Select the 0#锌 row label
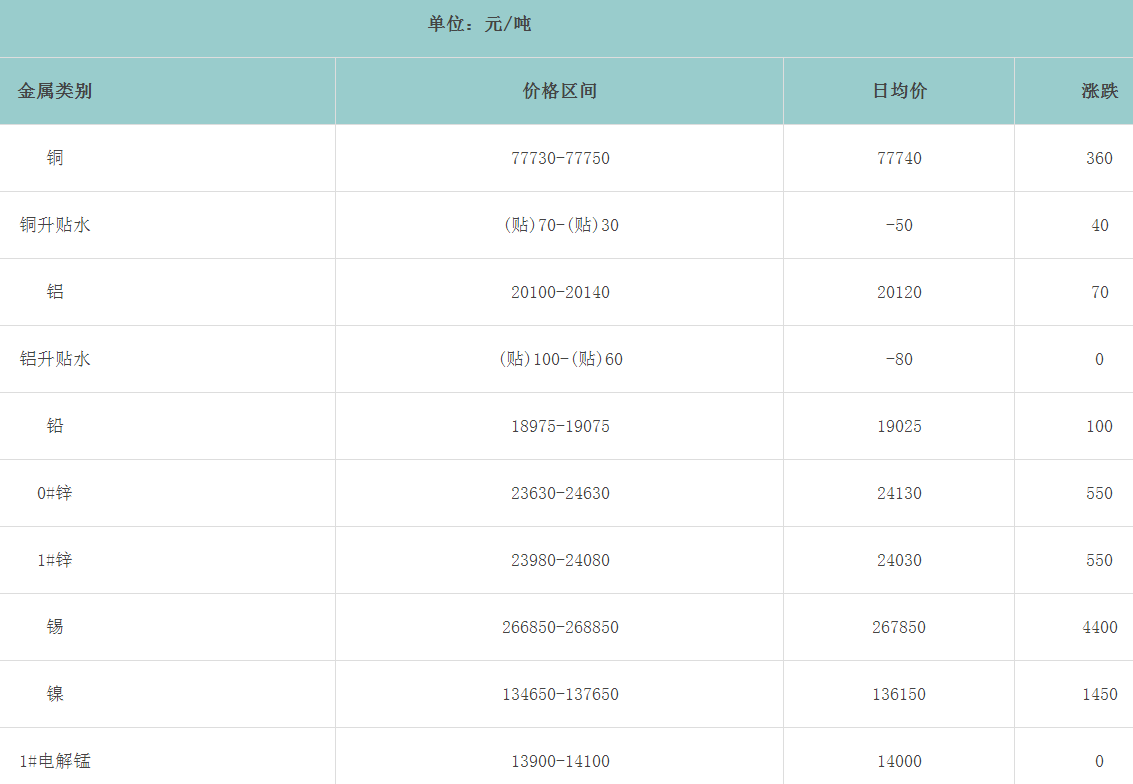 pos(55,493)
